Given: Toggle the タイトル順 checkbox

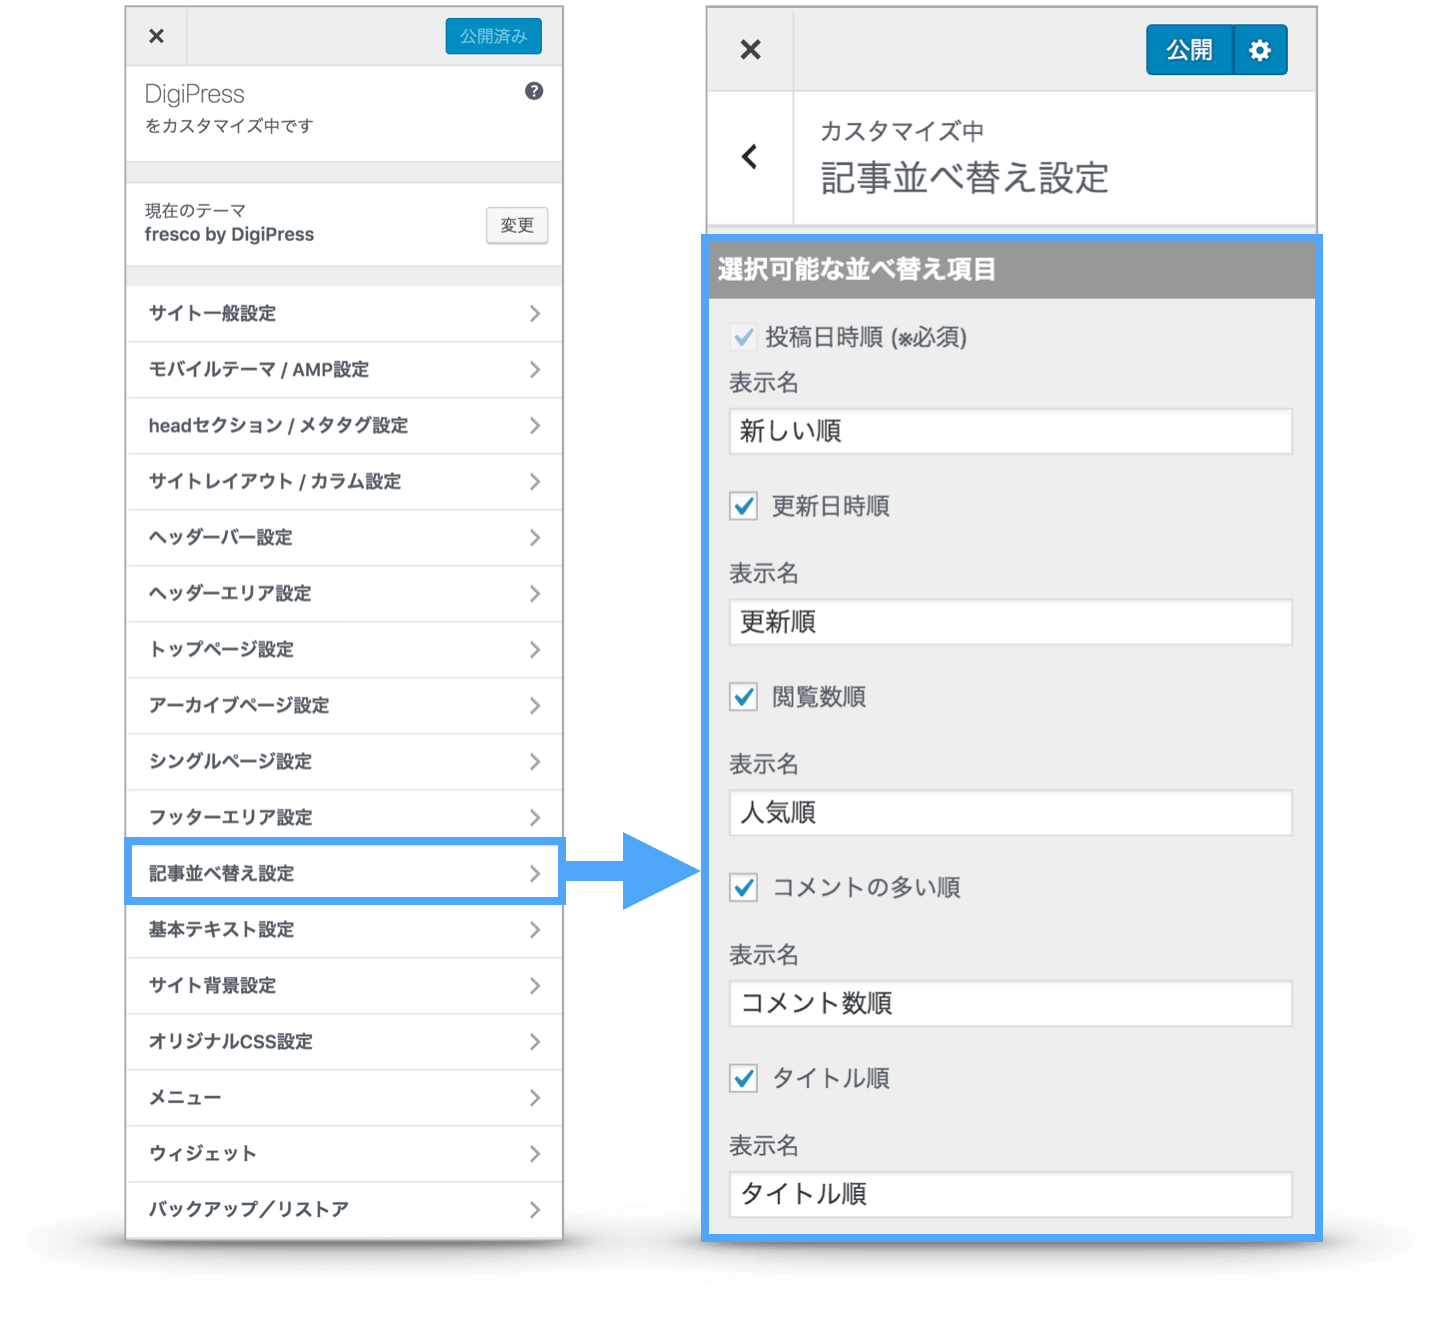Looking at the screenshot, I should click(x=744, y=1078).
